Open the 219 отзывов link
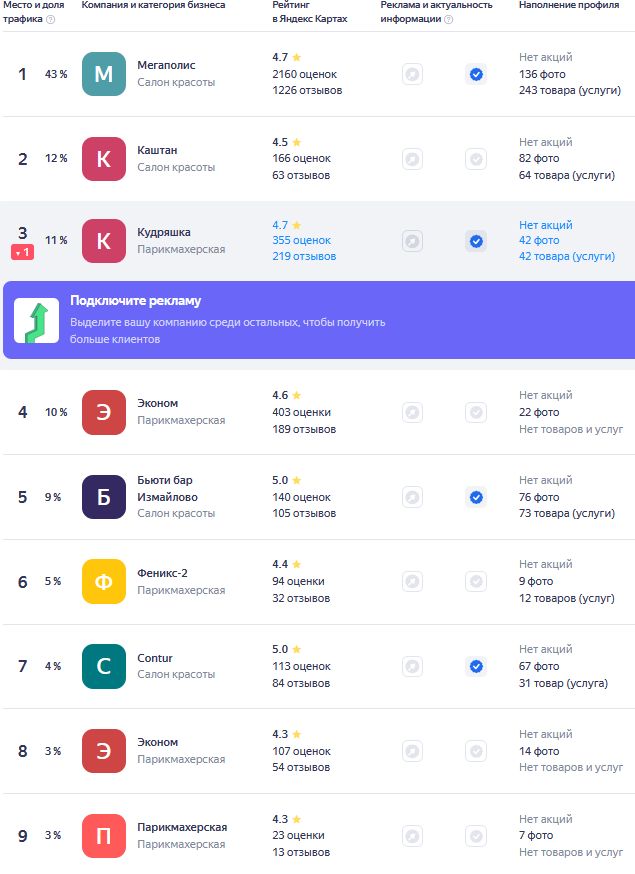635x874 pixels. tap(304, 256)
